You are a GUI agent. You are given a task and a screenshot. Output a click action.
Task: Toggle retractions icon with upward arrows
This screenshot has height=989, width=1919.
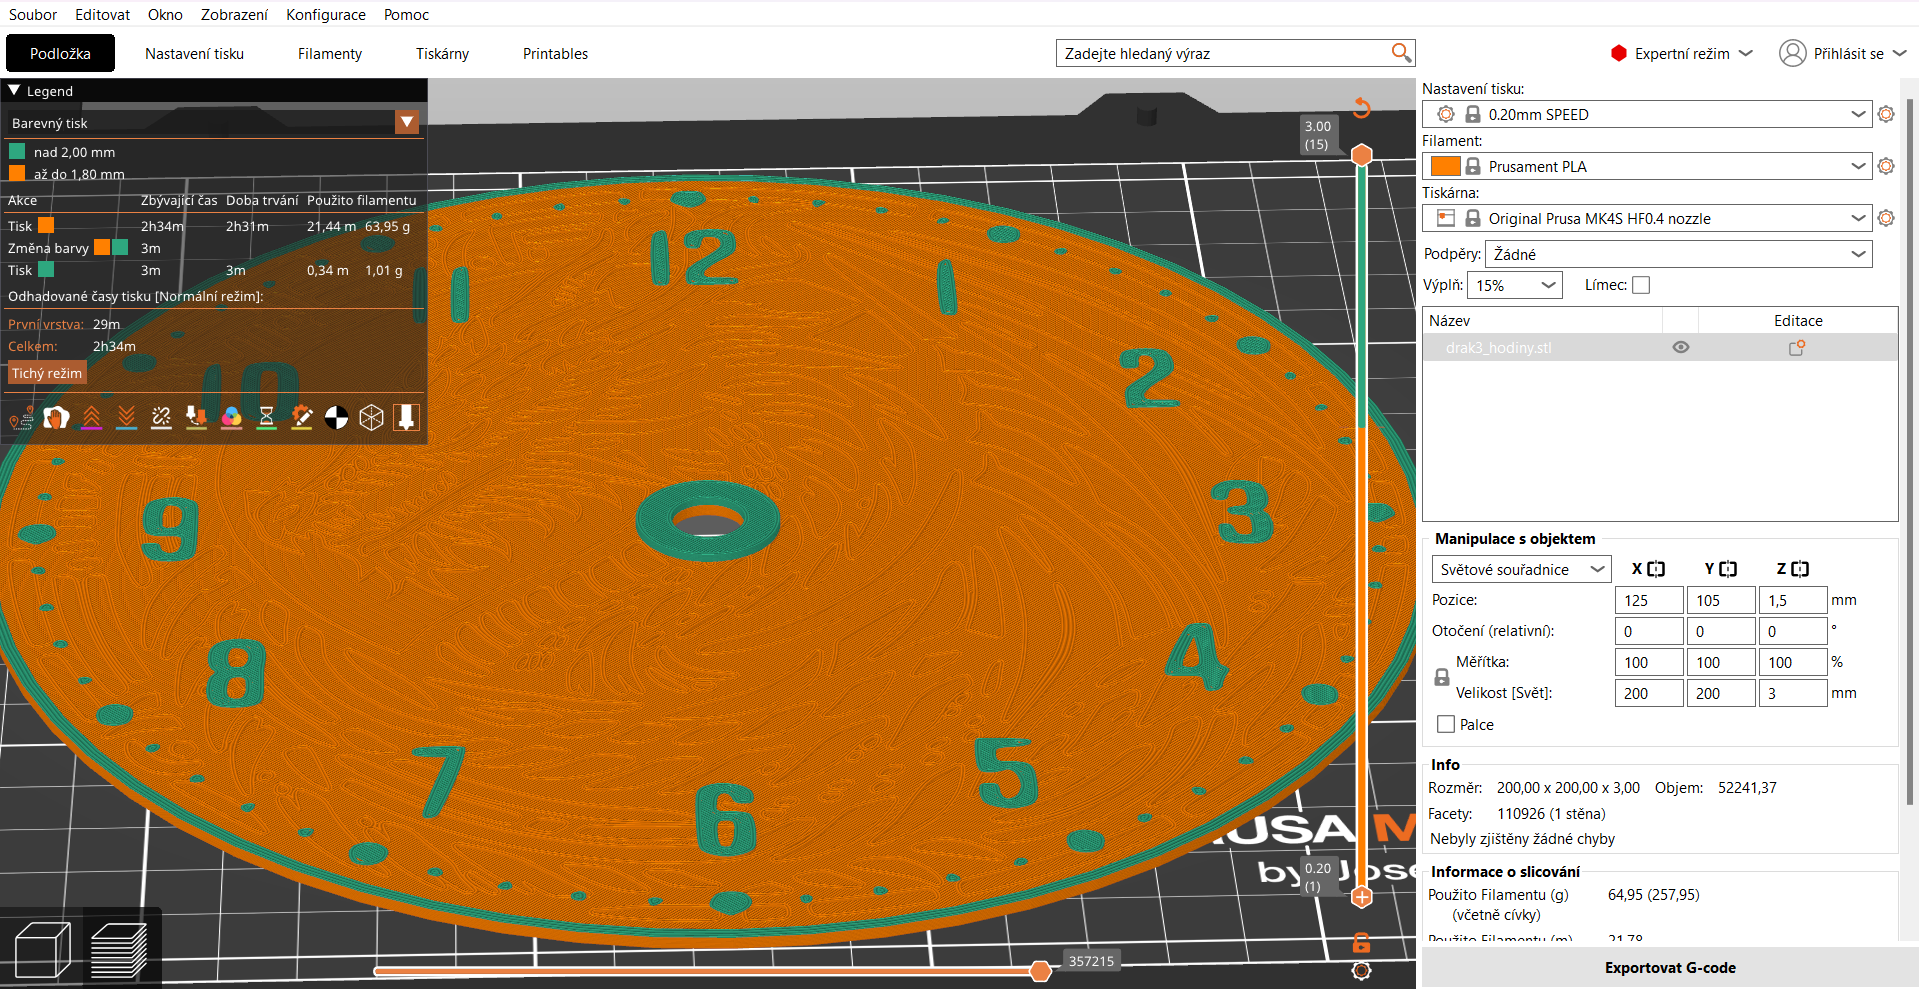coord(91,418)
